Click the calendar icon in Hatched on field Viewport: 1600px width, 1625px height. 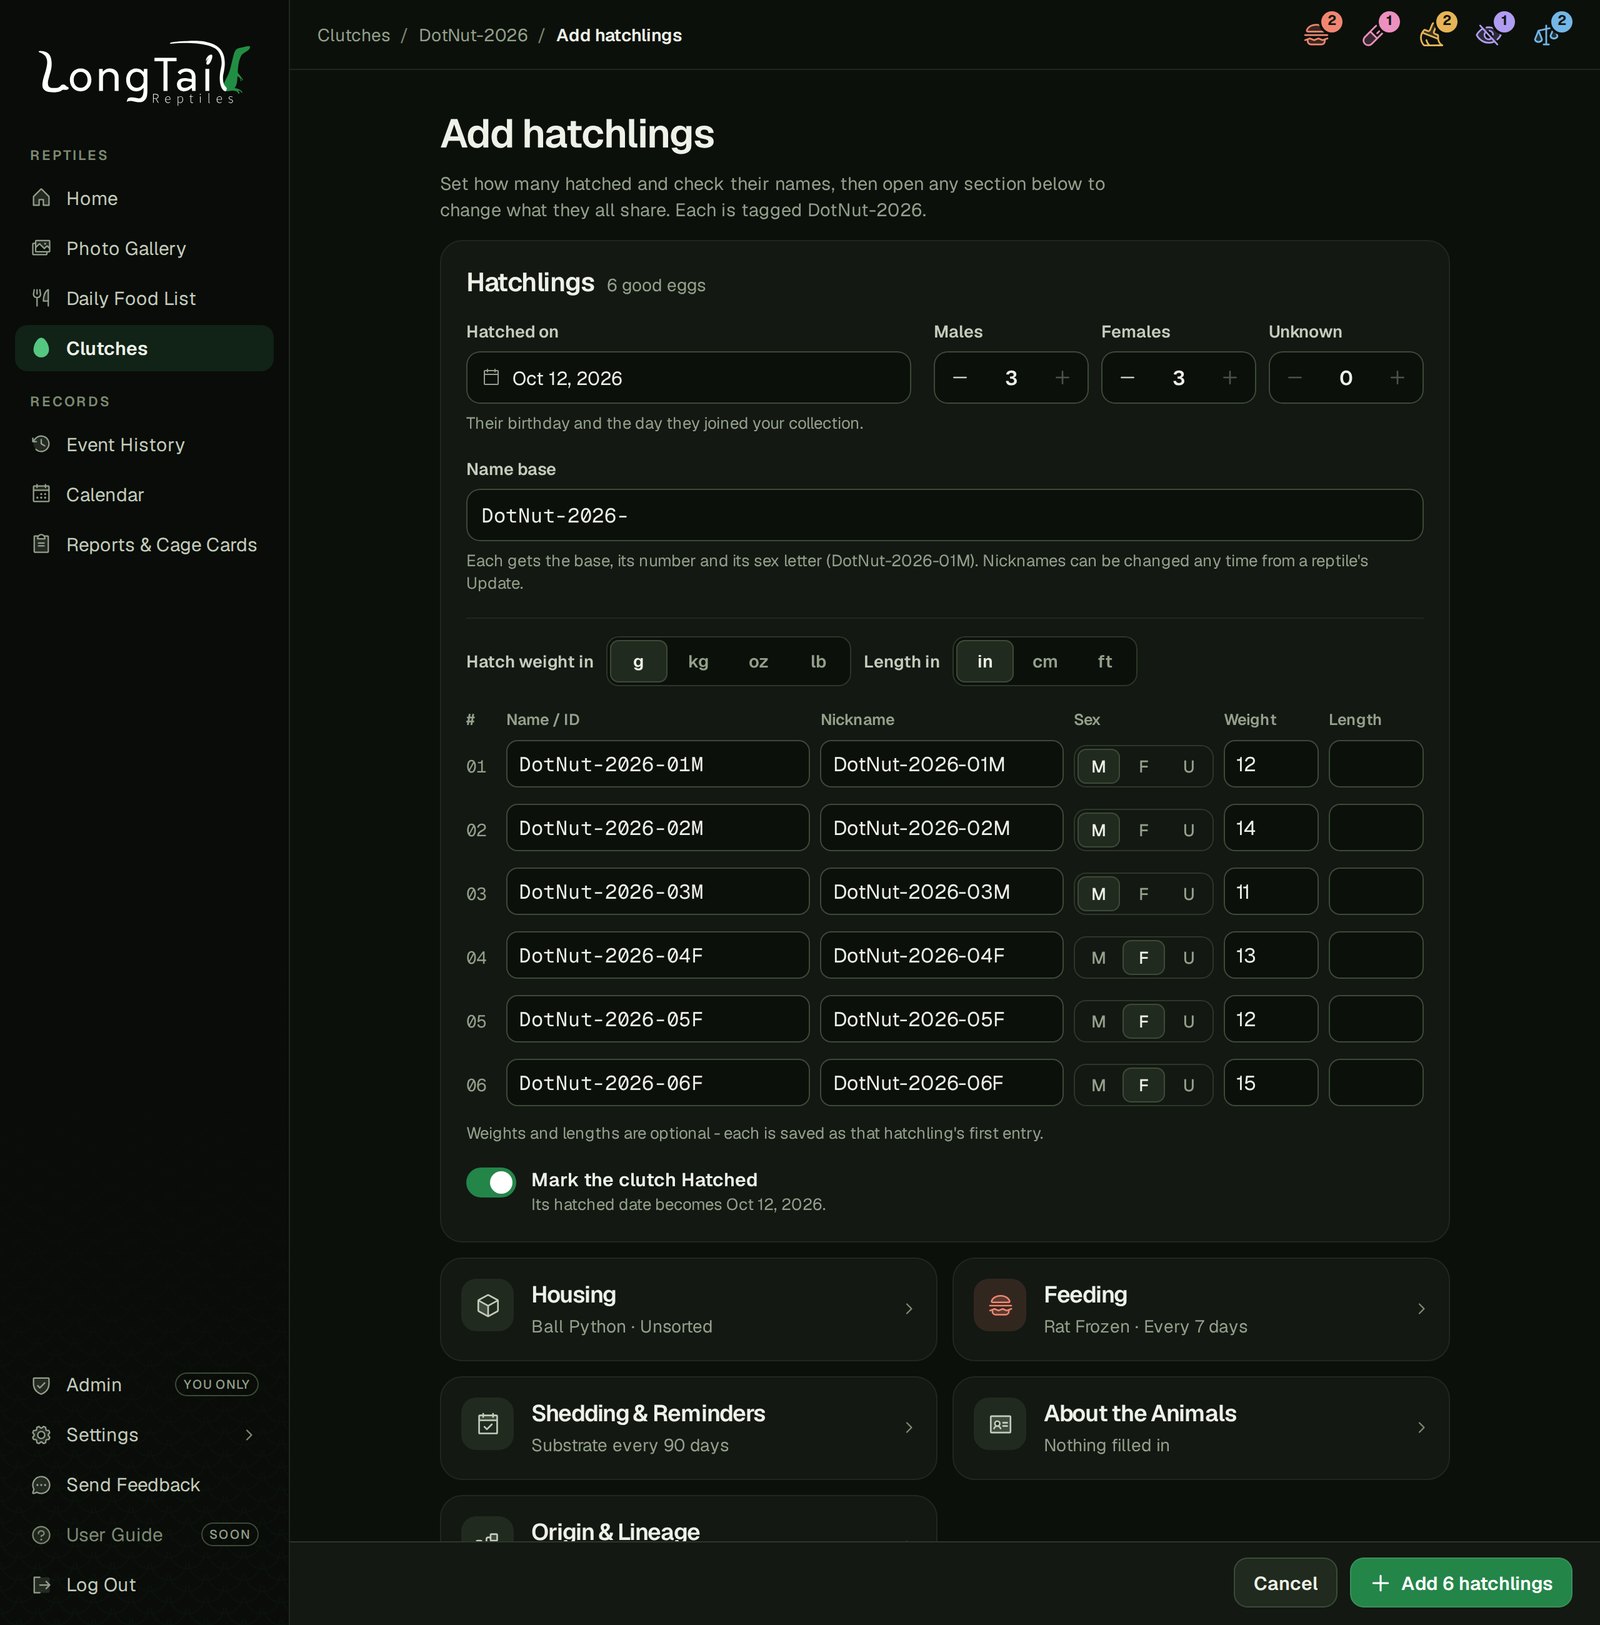point(491,377)
